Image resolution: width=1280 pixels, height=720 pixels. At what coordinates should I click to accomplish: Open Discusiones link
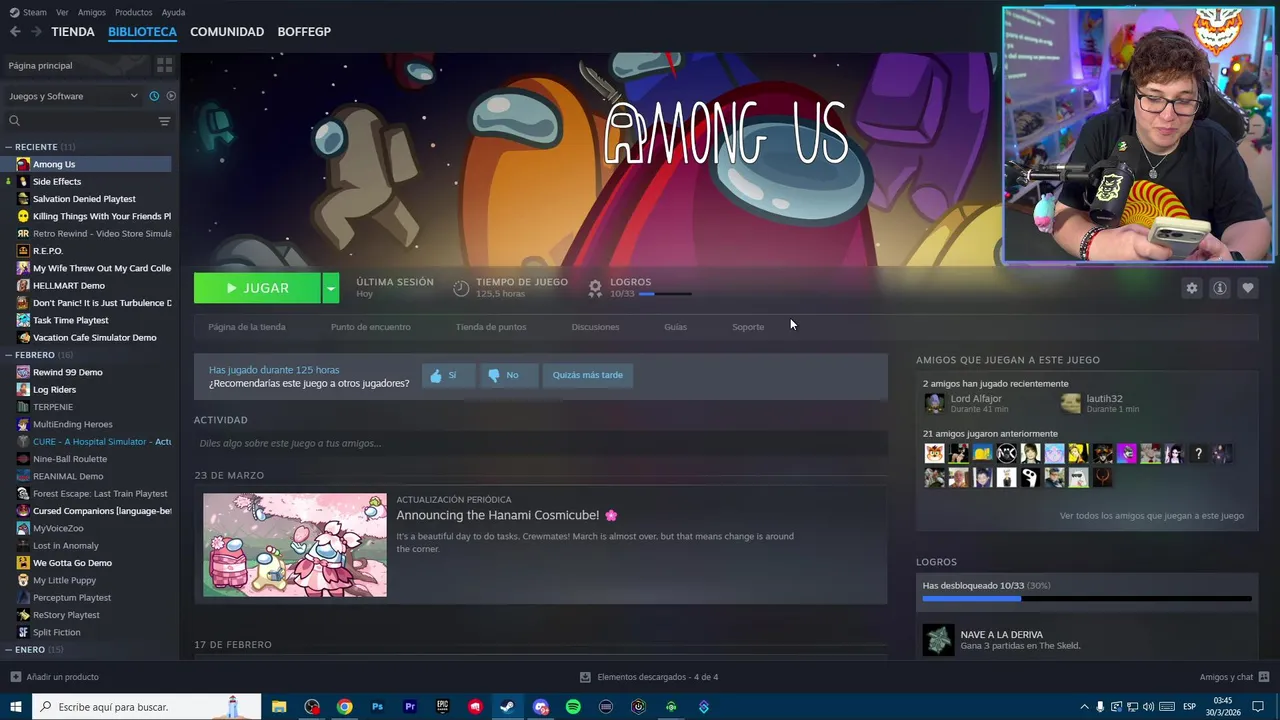[595, 327]
